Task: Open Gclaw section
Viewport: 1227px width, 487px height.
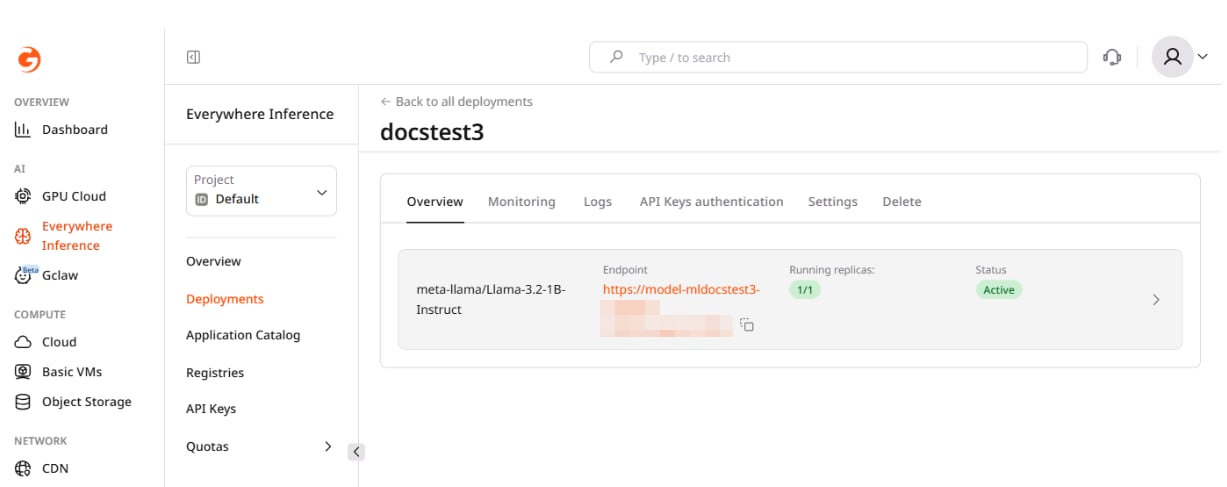Action: (x=60, y=275)
